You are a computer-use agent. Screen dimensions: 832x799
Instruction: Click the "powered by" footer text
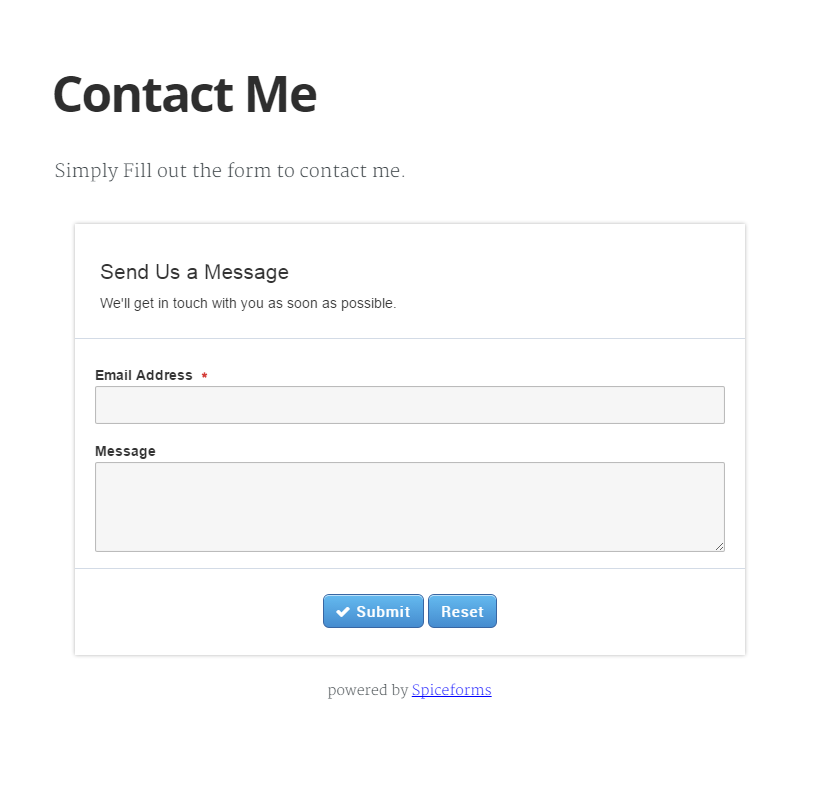(x=367, y=690)
